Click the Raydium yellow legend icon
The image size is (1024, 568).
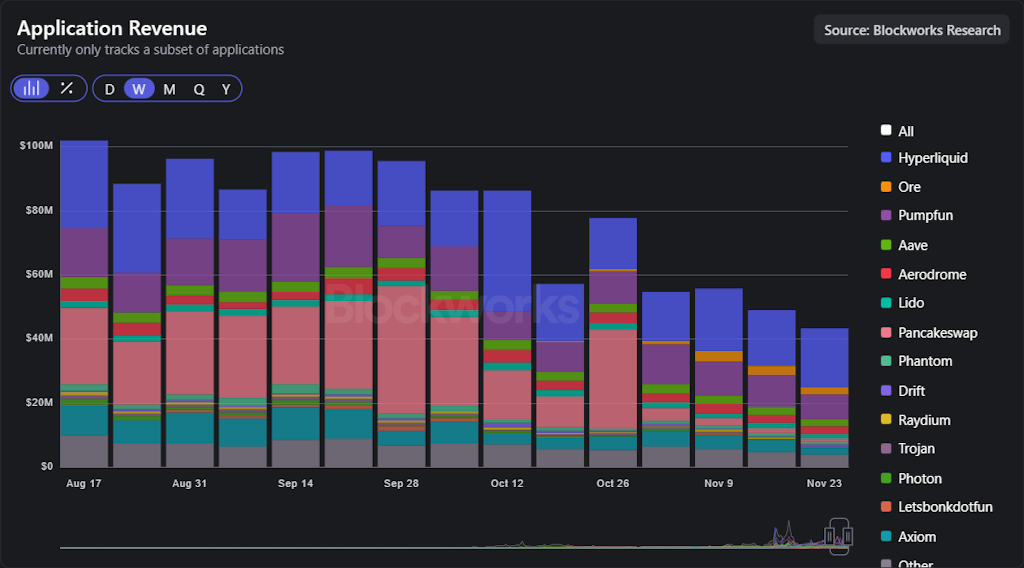(x=886, y=420)
